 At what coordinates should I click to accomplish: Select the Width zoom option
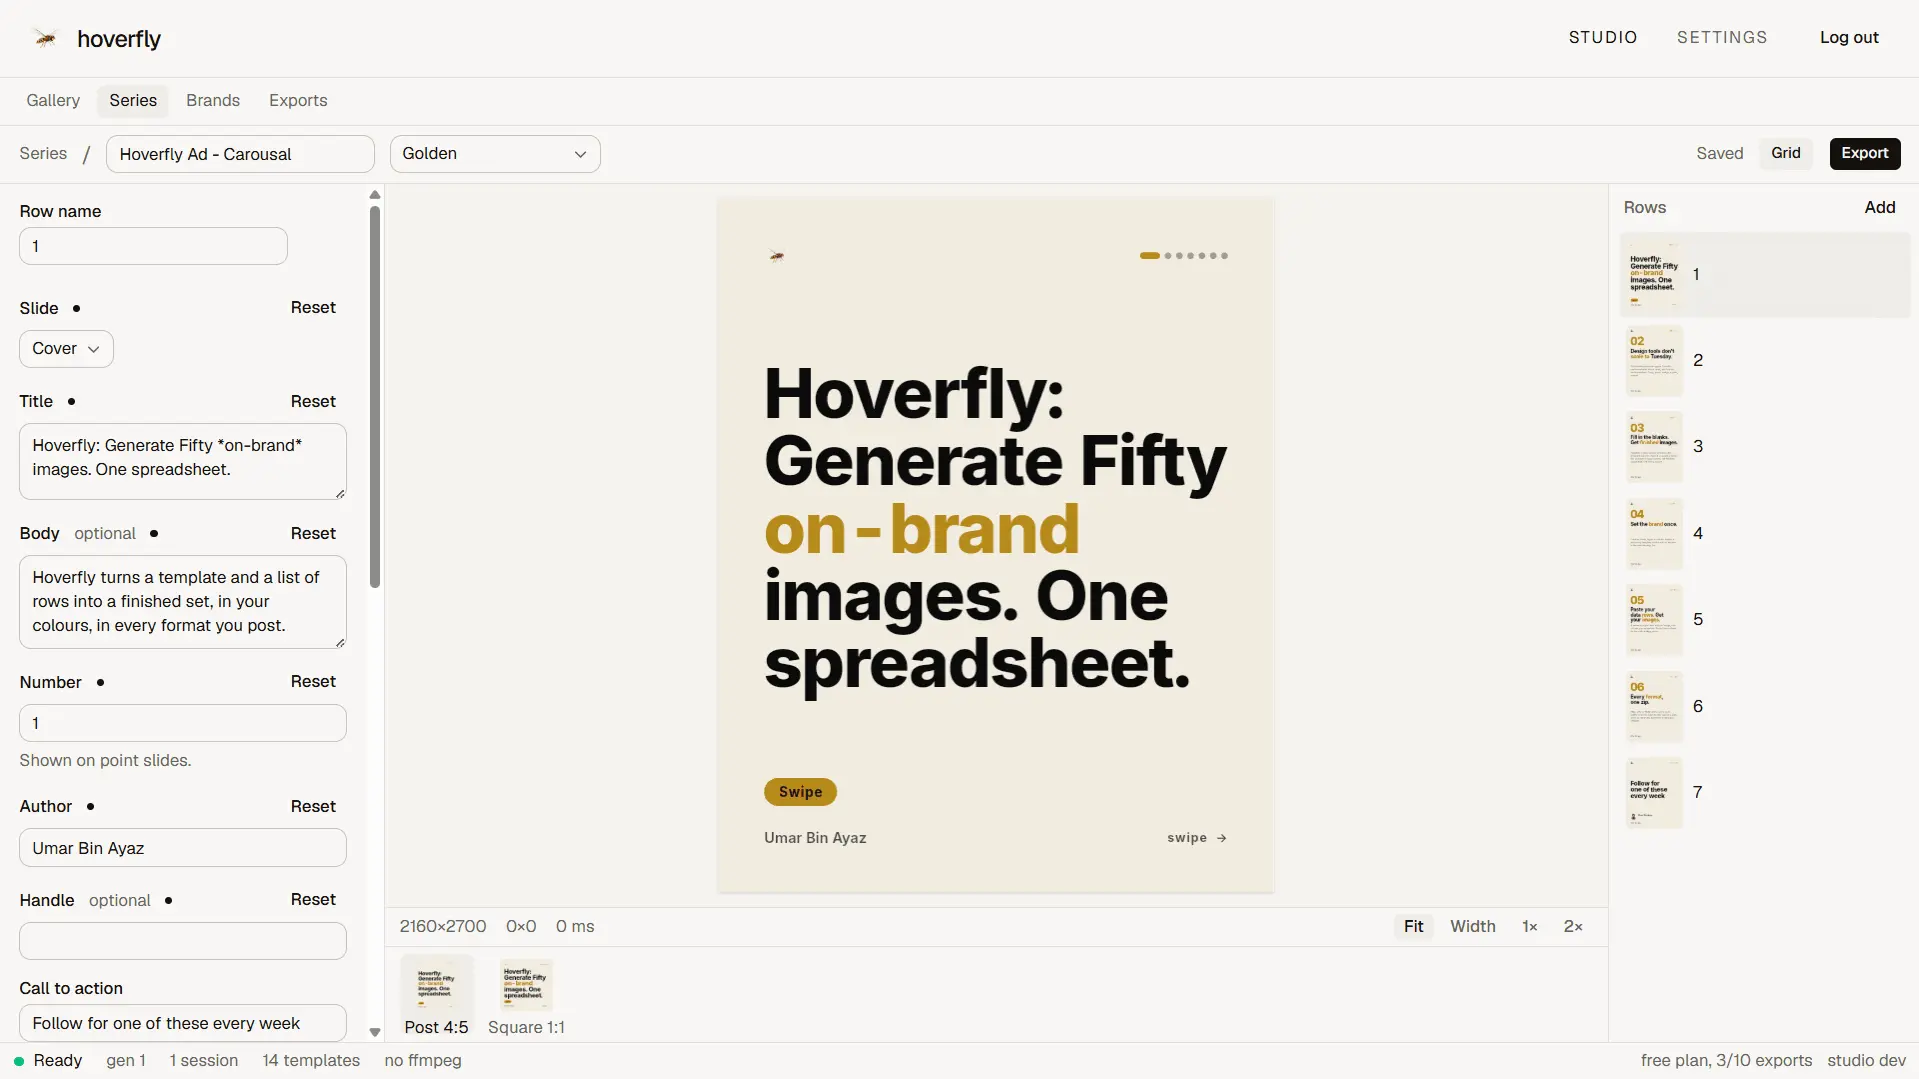pos(1473,927)
